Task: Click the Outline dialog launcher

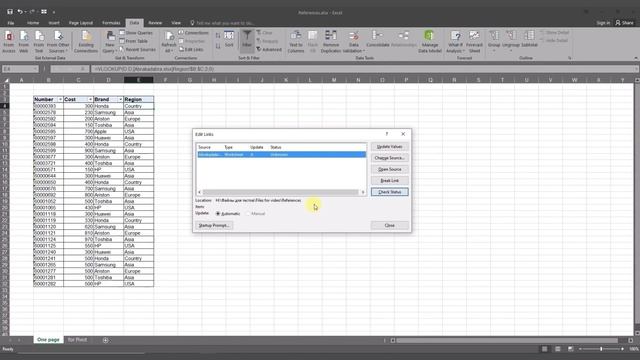Action: coord(569,58)
